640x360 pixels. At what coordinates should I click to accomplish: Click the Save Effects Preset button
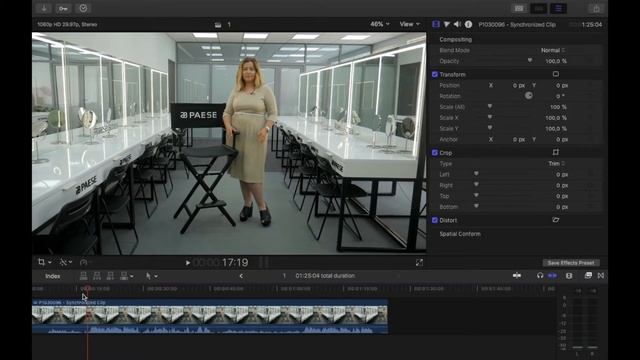(x=571, y=262)
